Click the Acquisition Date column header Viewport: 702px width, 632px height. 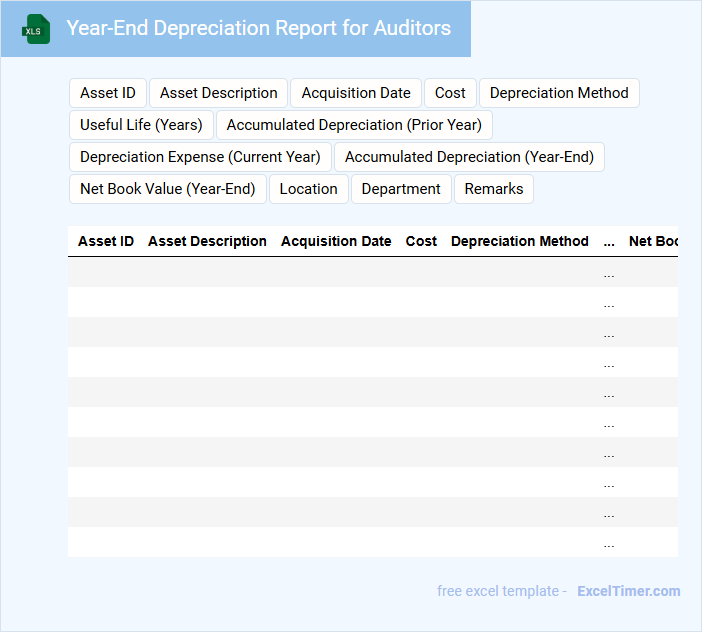pyautogui.click(x=336, y=241)
